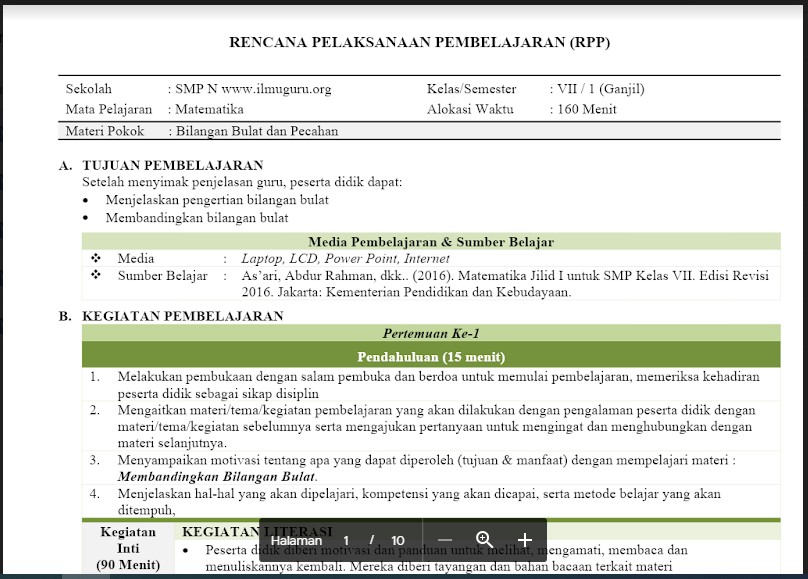
Task: Click '160 Menit' time allocation
Action: [x=586, y=109]
